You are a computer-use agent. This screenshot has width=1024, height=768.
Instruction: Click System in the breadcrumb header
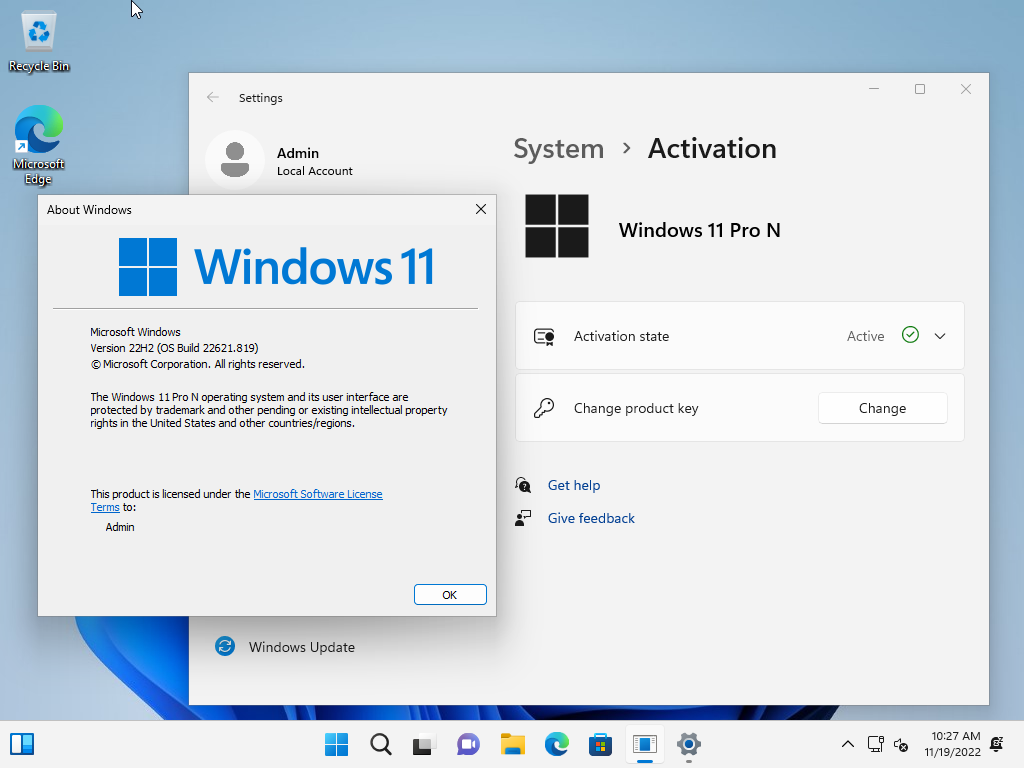coord(558,149)
